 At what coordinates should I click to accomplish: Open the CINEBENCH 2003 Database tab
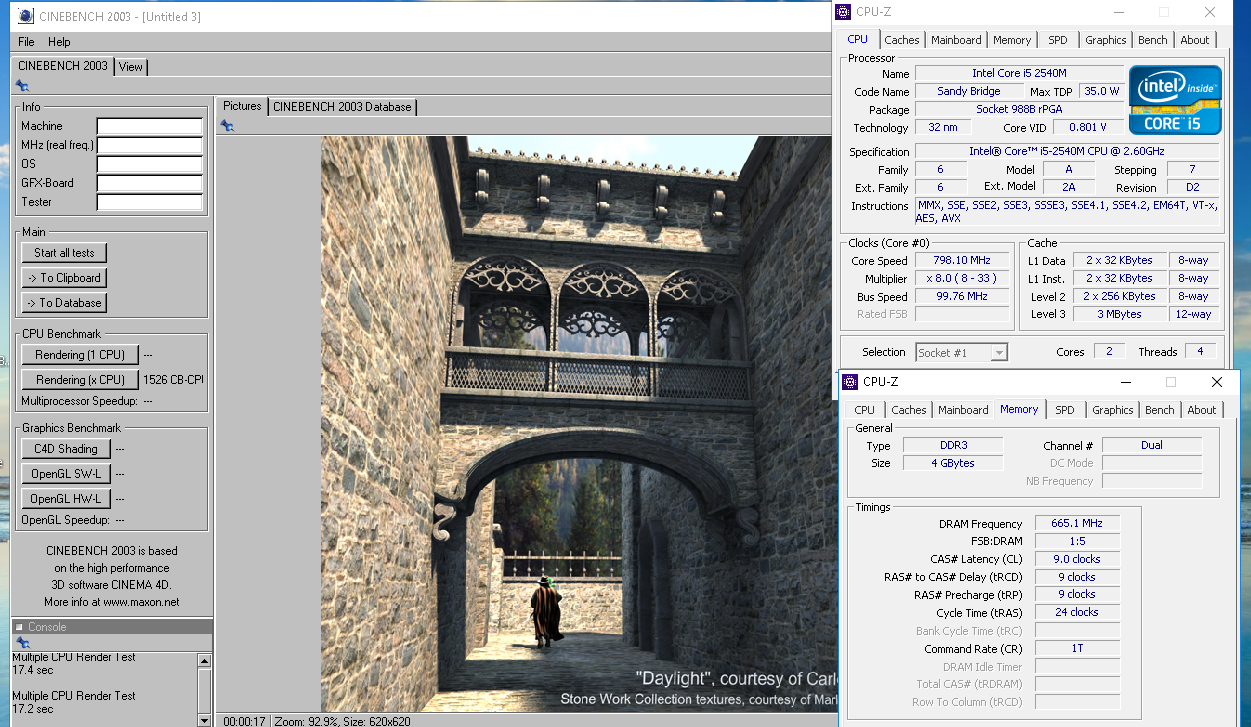342,106
